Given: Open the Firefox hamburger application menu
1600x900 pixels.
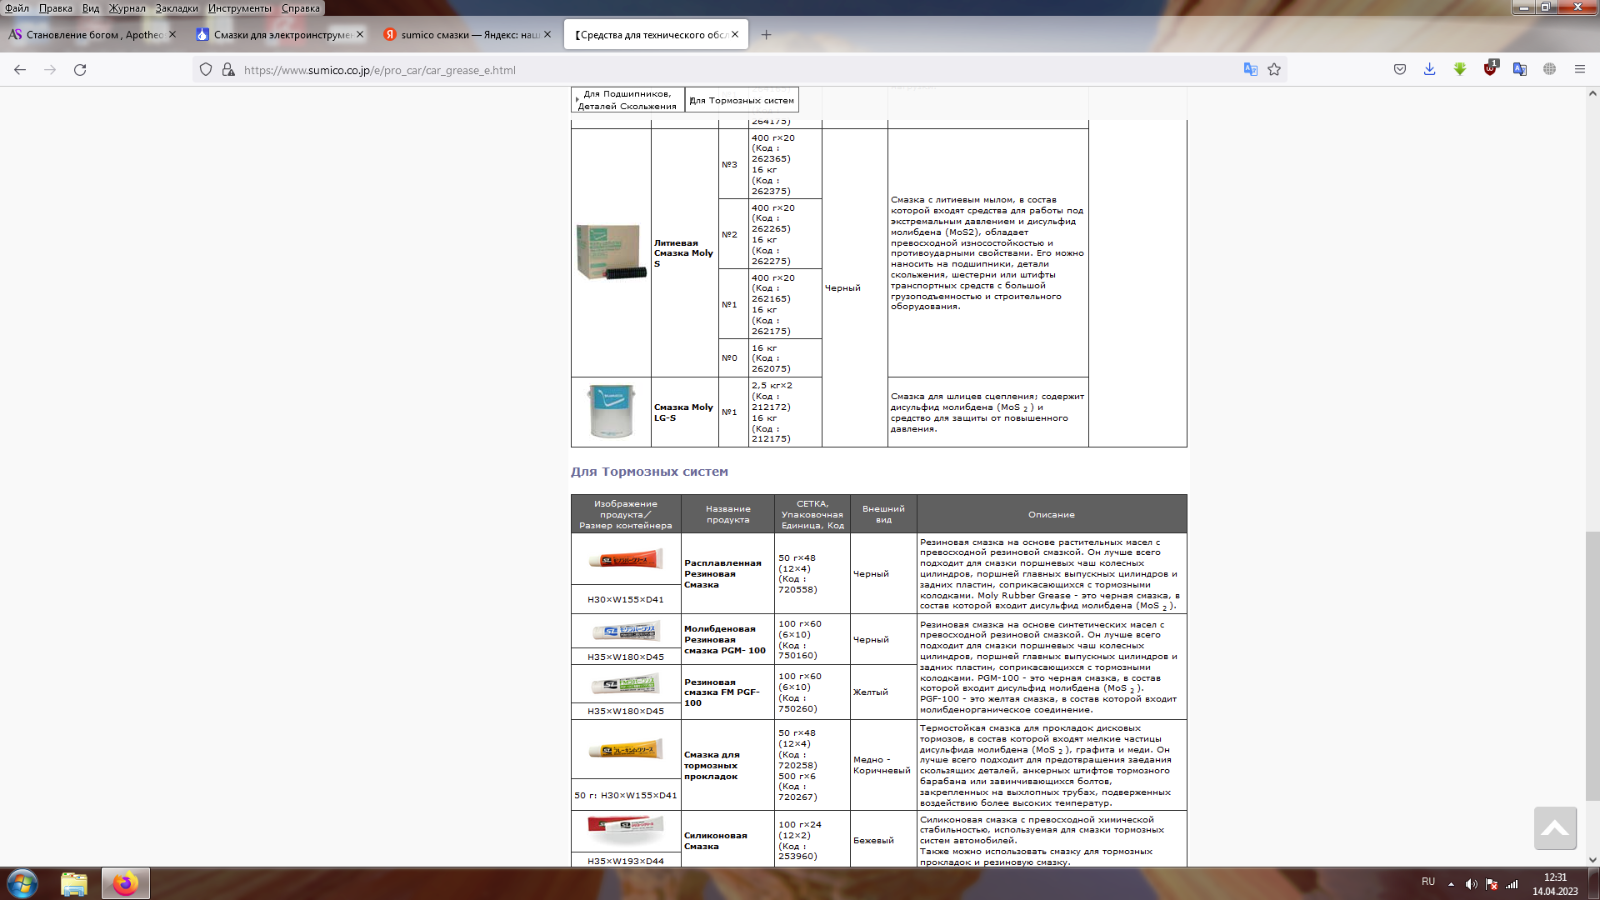Looking at the screenshot, I should coord(1580,70).
